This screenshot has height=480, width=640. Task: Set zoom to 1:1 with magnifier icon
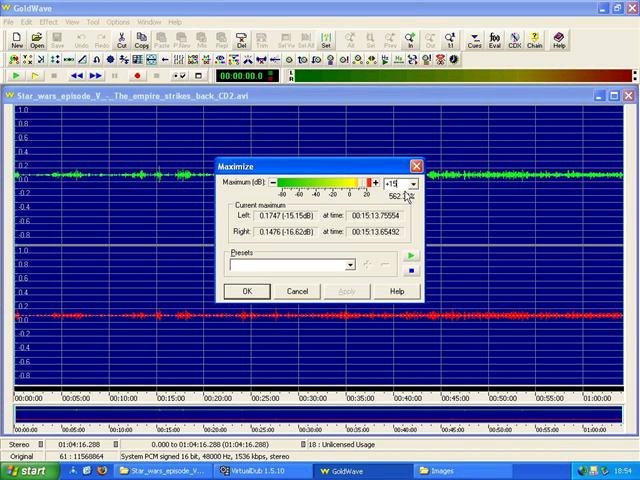pyautogui.click(x=450, y=40)
